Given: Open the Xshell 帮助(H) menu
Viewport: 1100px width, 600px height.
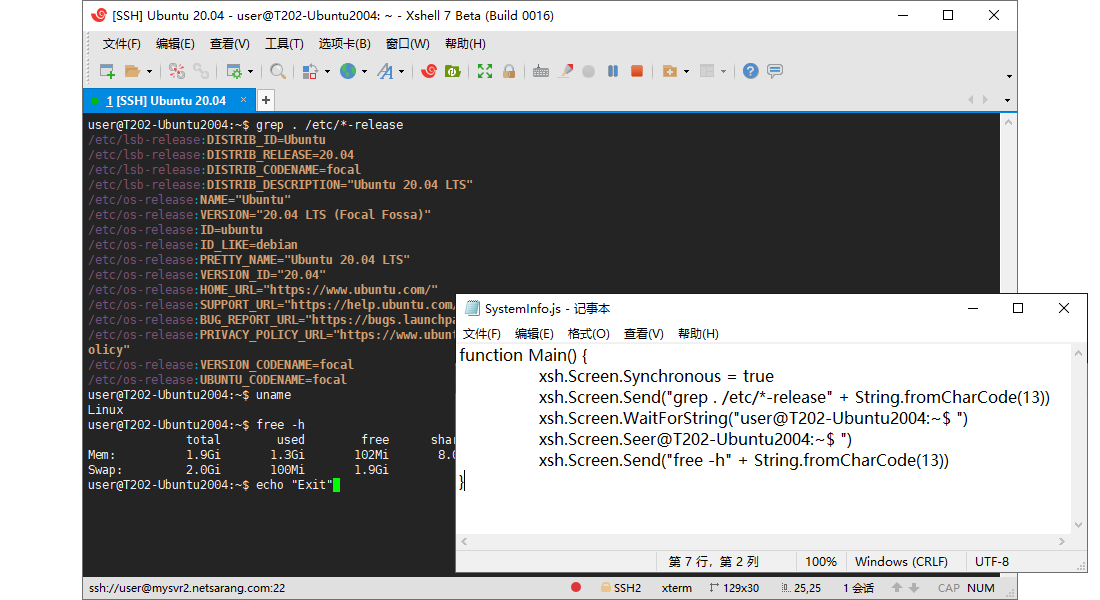Looking at the screenshot, I should (x=465, y=44).
